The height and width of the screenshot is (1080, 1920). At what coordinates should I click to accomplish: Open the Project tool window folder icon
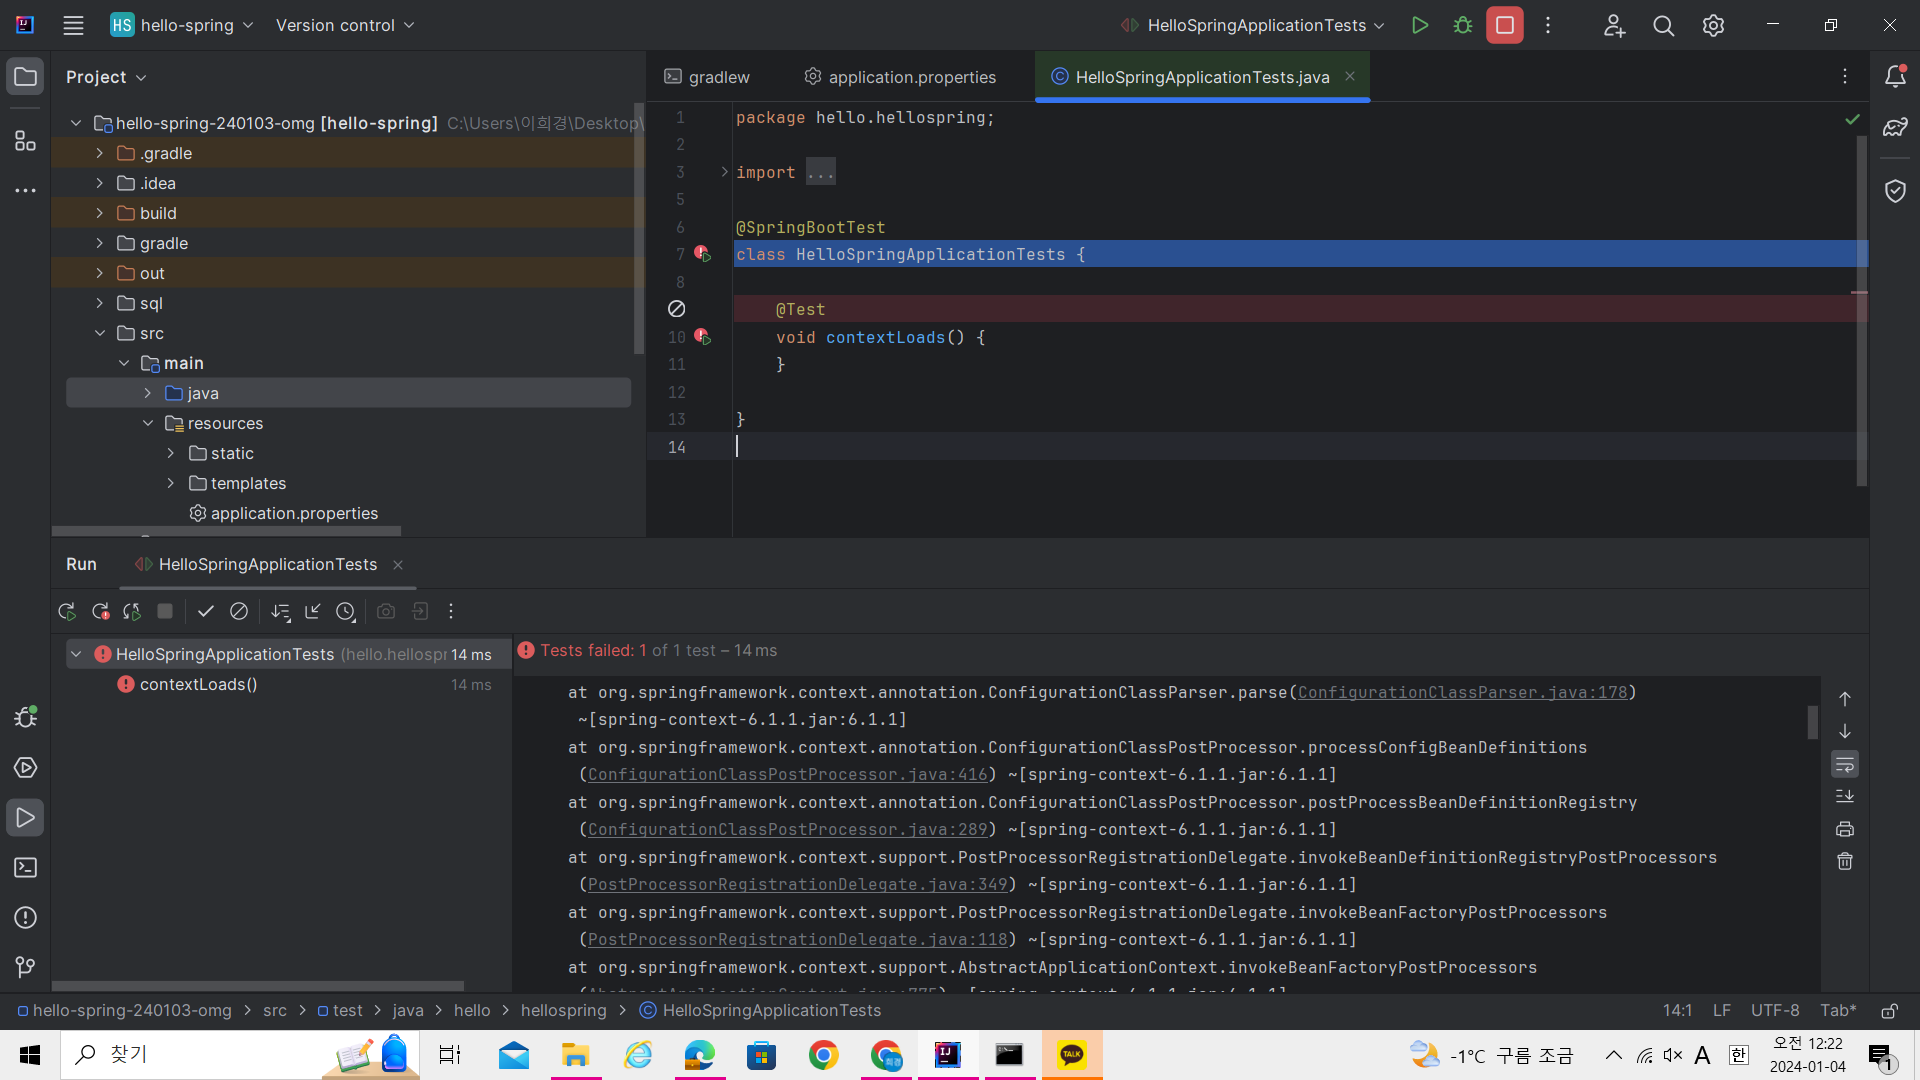click(26, 77)
